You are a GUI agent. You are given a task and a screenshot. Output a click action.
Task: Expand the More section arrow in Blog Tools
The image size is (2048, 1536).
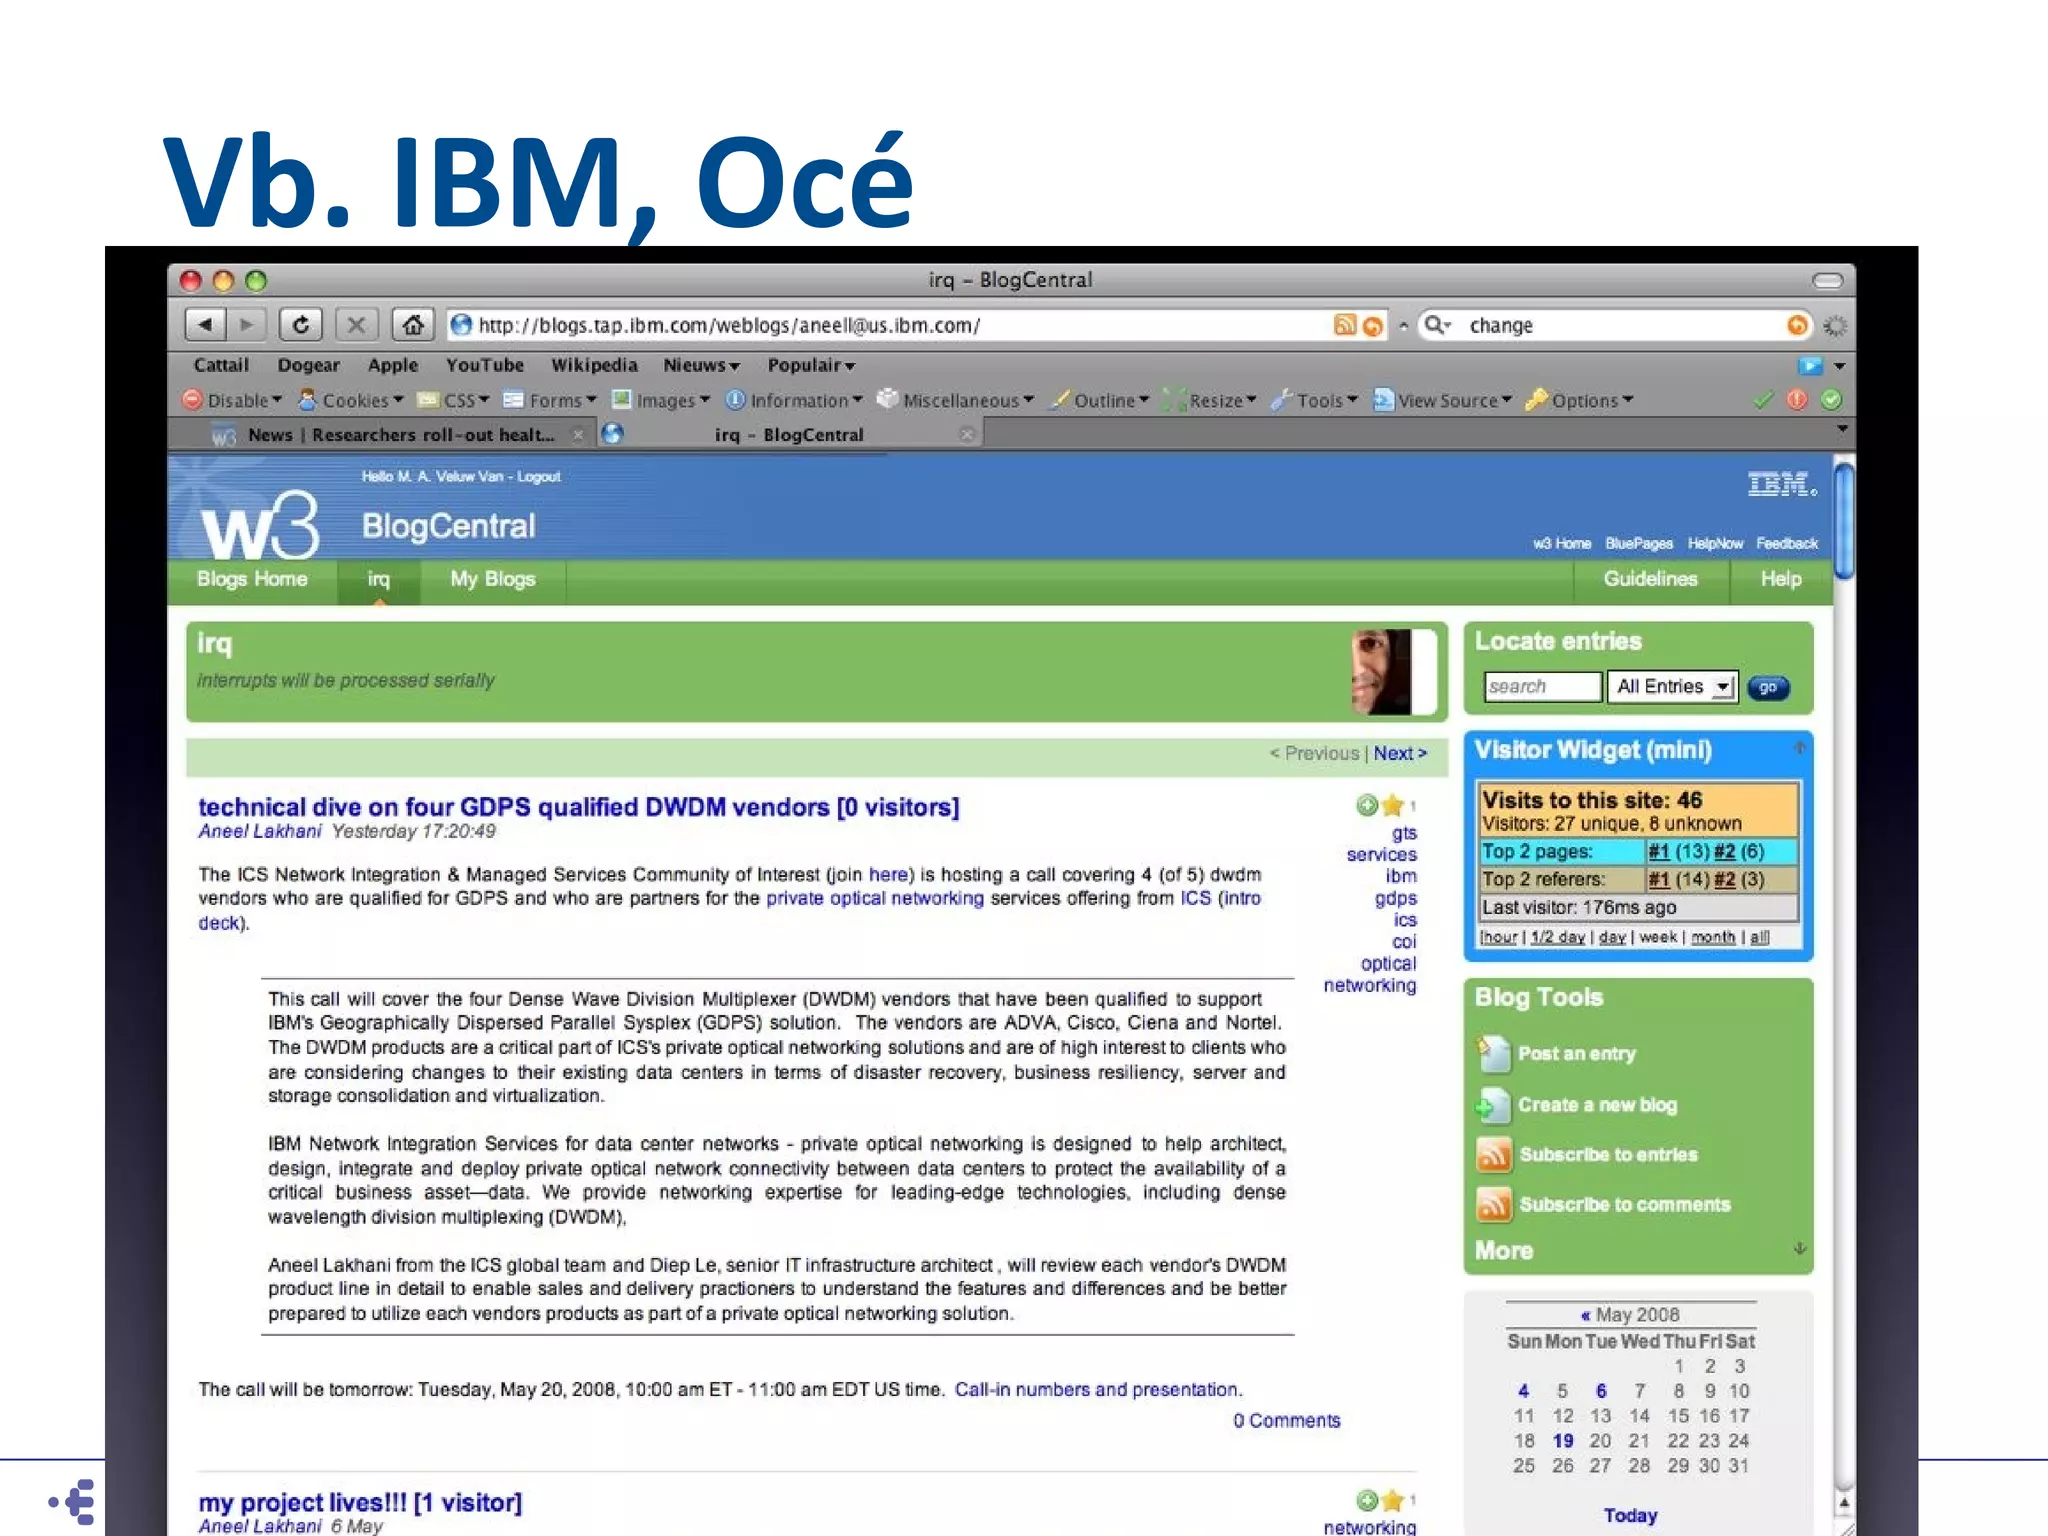click(x=1799, y=1249)
